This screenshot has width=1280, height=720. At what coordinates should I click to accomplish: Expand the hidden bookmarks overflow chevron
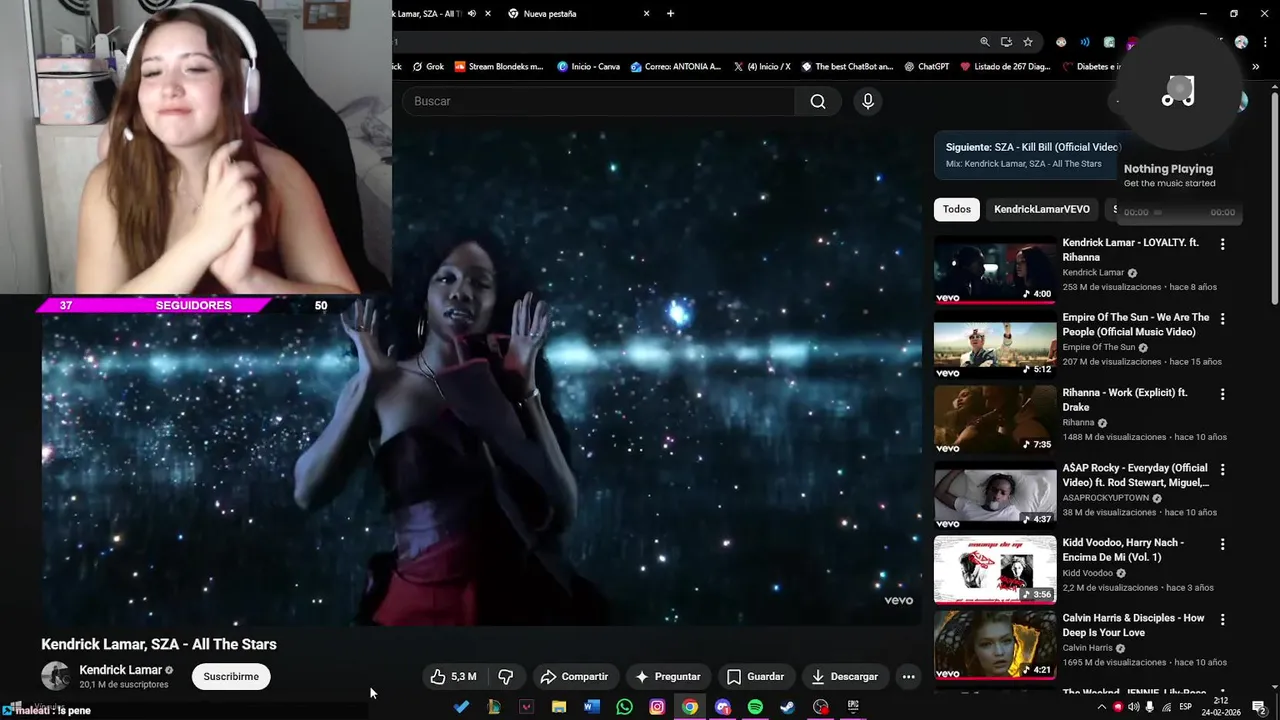(1255, 67)
